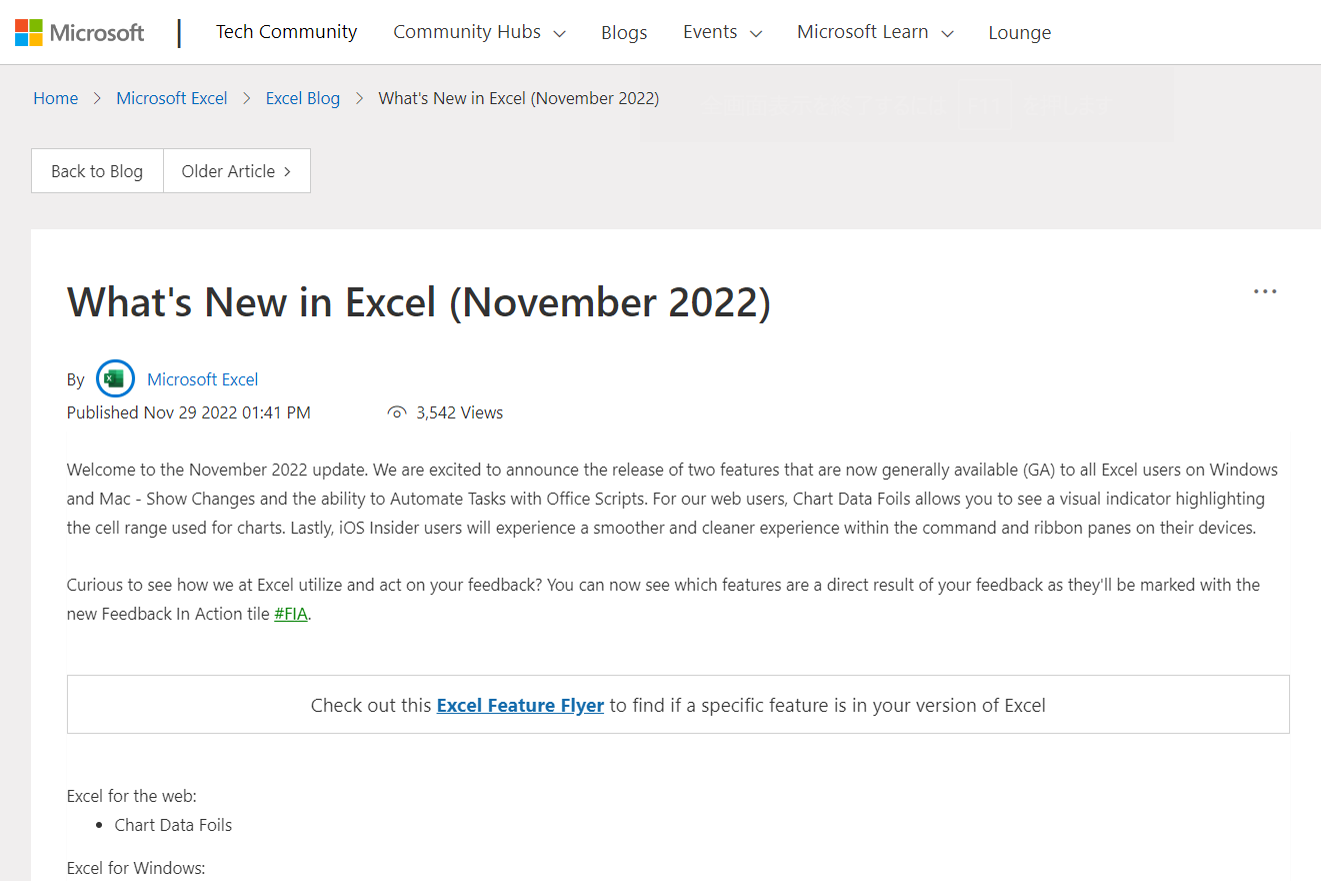Go to the Excel Blog breadcrumb link

pyautogui.click(x=302, y=98)
